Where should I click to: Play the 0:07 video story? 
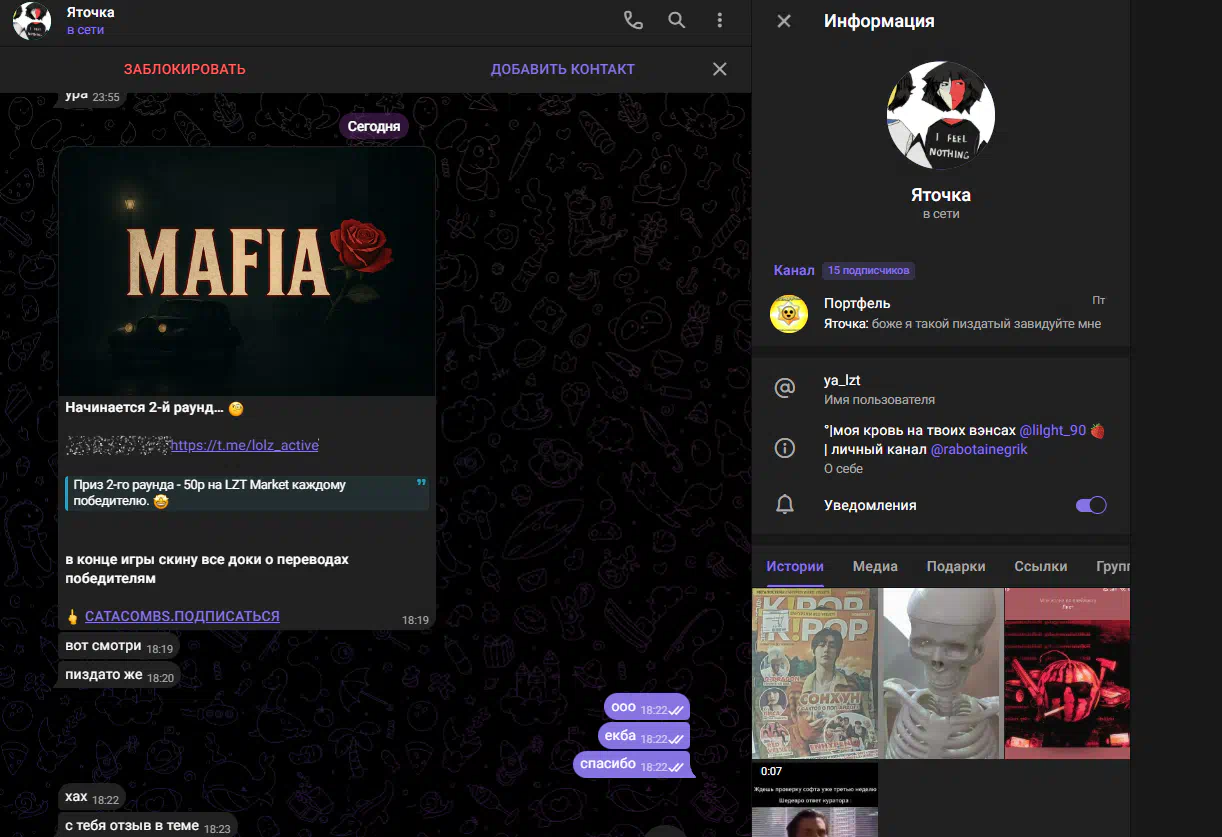[815, 800]
